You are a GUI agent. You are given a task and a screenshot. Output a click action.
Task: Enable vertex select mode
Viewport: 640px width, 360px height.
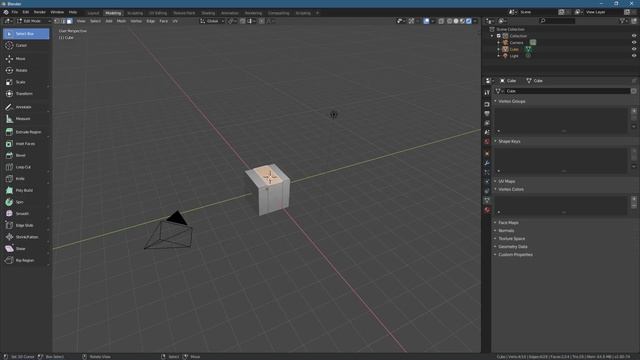point(57,21)
